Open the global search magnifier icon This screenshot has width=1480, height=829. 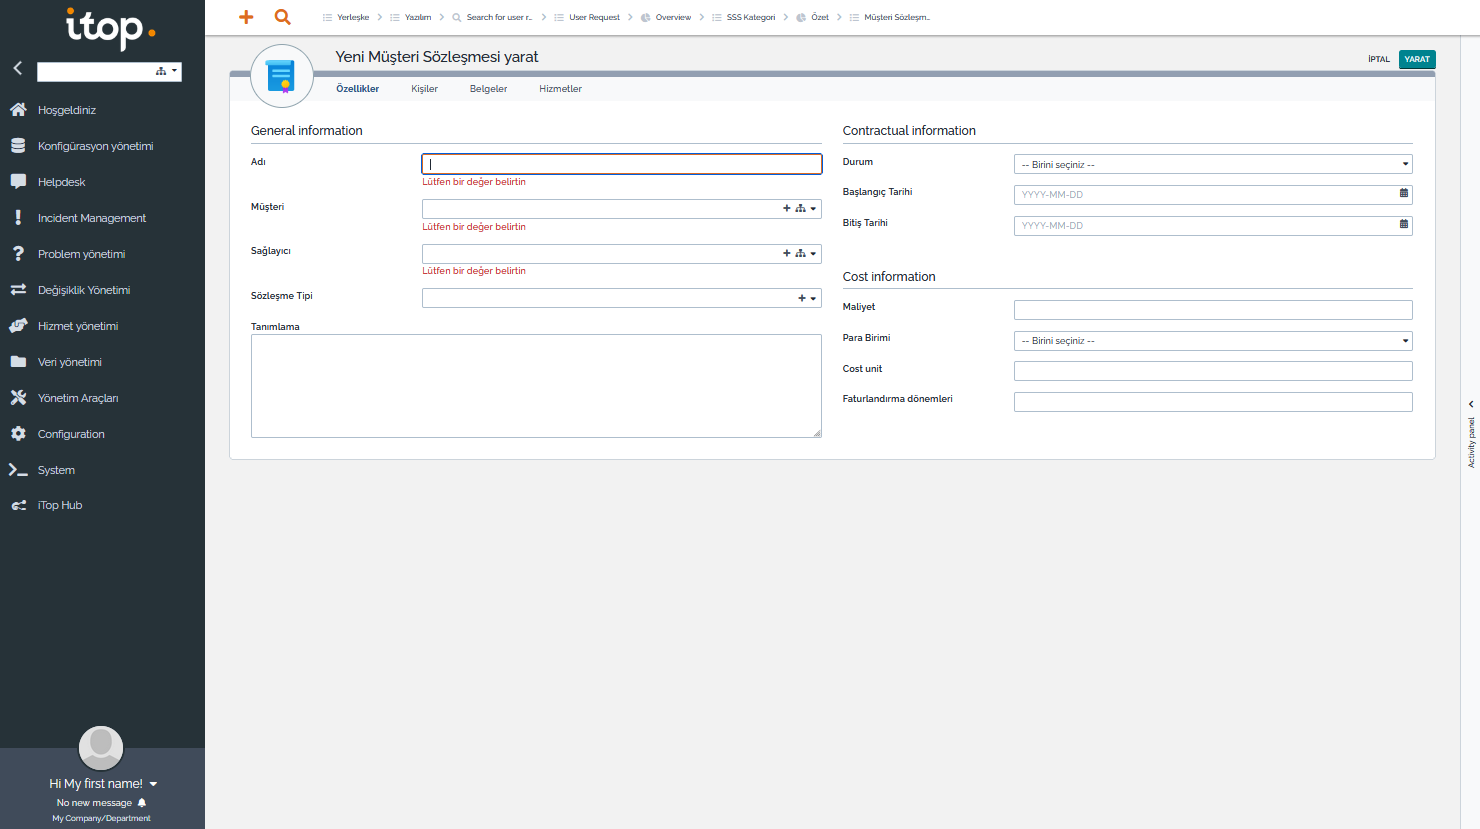coord(283,17)
